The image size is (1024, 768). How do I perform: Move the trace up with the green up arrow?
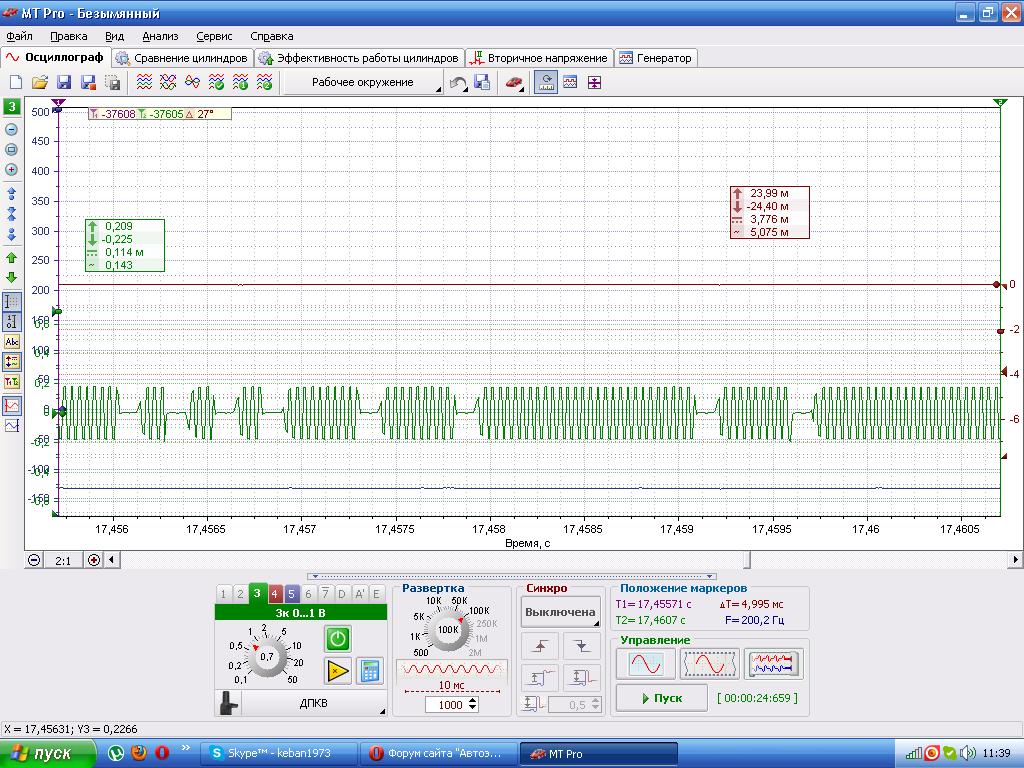pos(11,258)
